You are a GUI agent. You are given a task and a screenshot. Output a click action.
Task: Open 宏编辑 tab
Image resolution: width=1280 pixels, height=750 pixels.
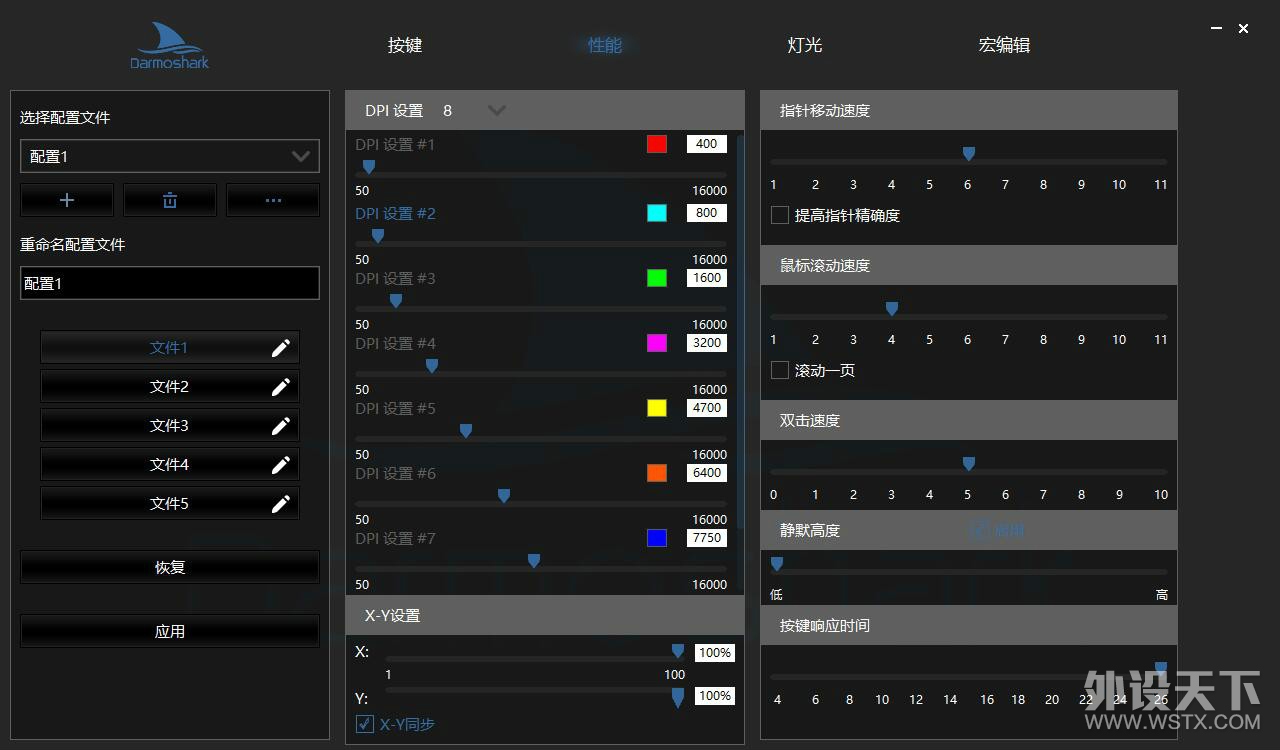pyautogui.click(x=1004, y=45)
